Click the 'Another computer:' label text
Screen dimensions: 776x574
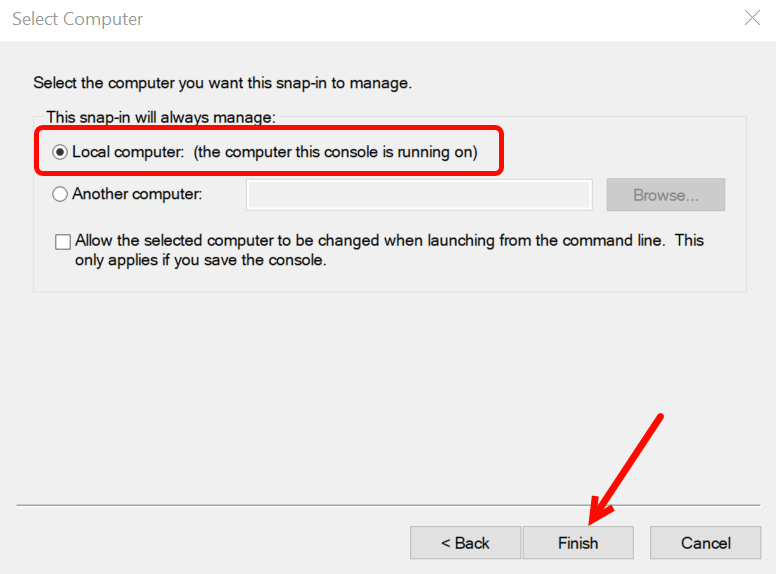(x=137, y=194)
